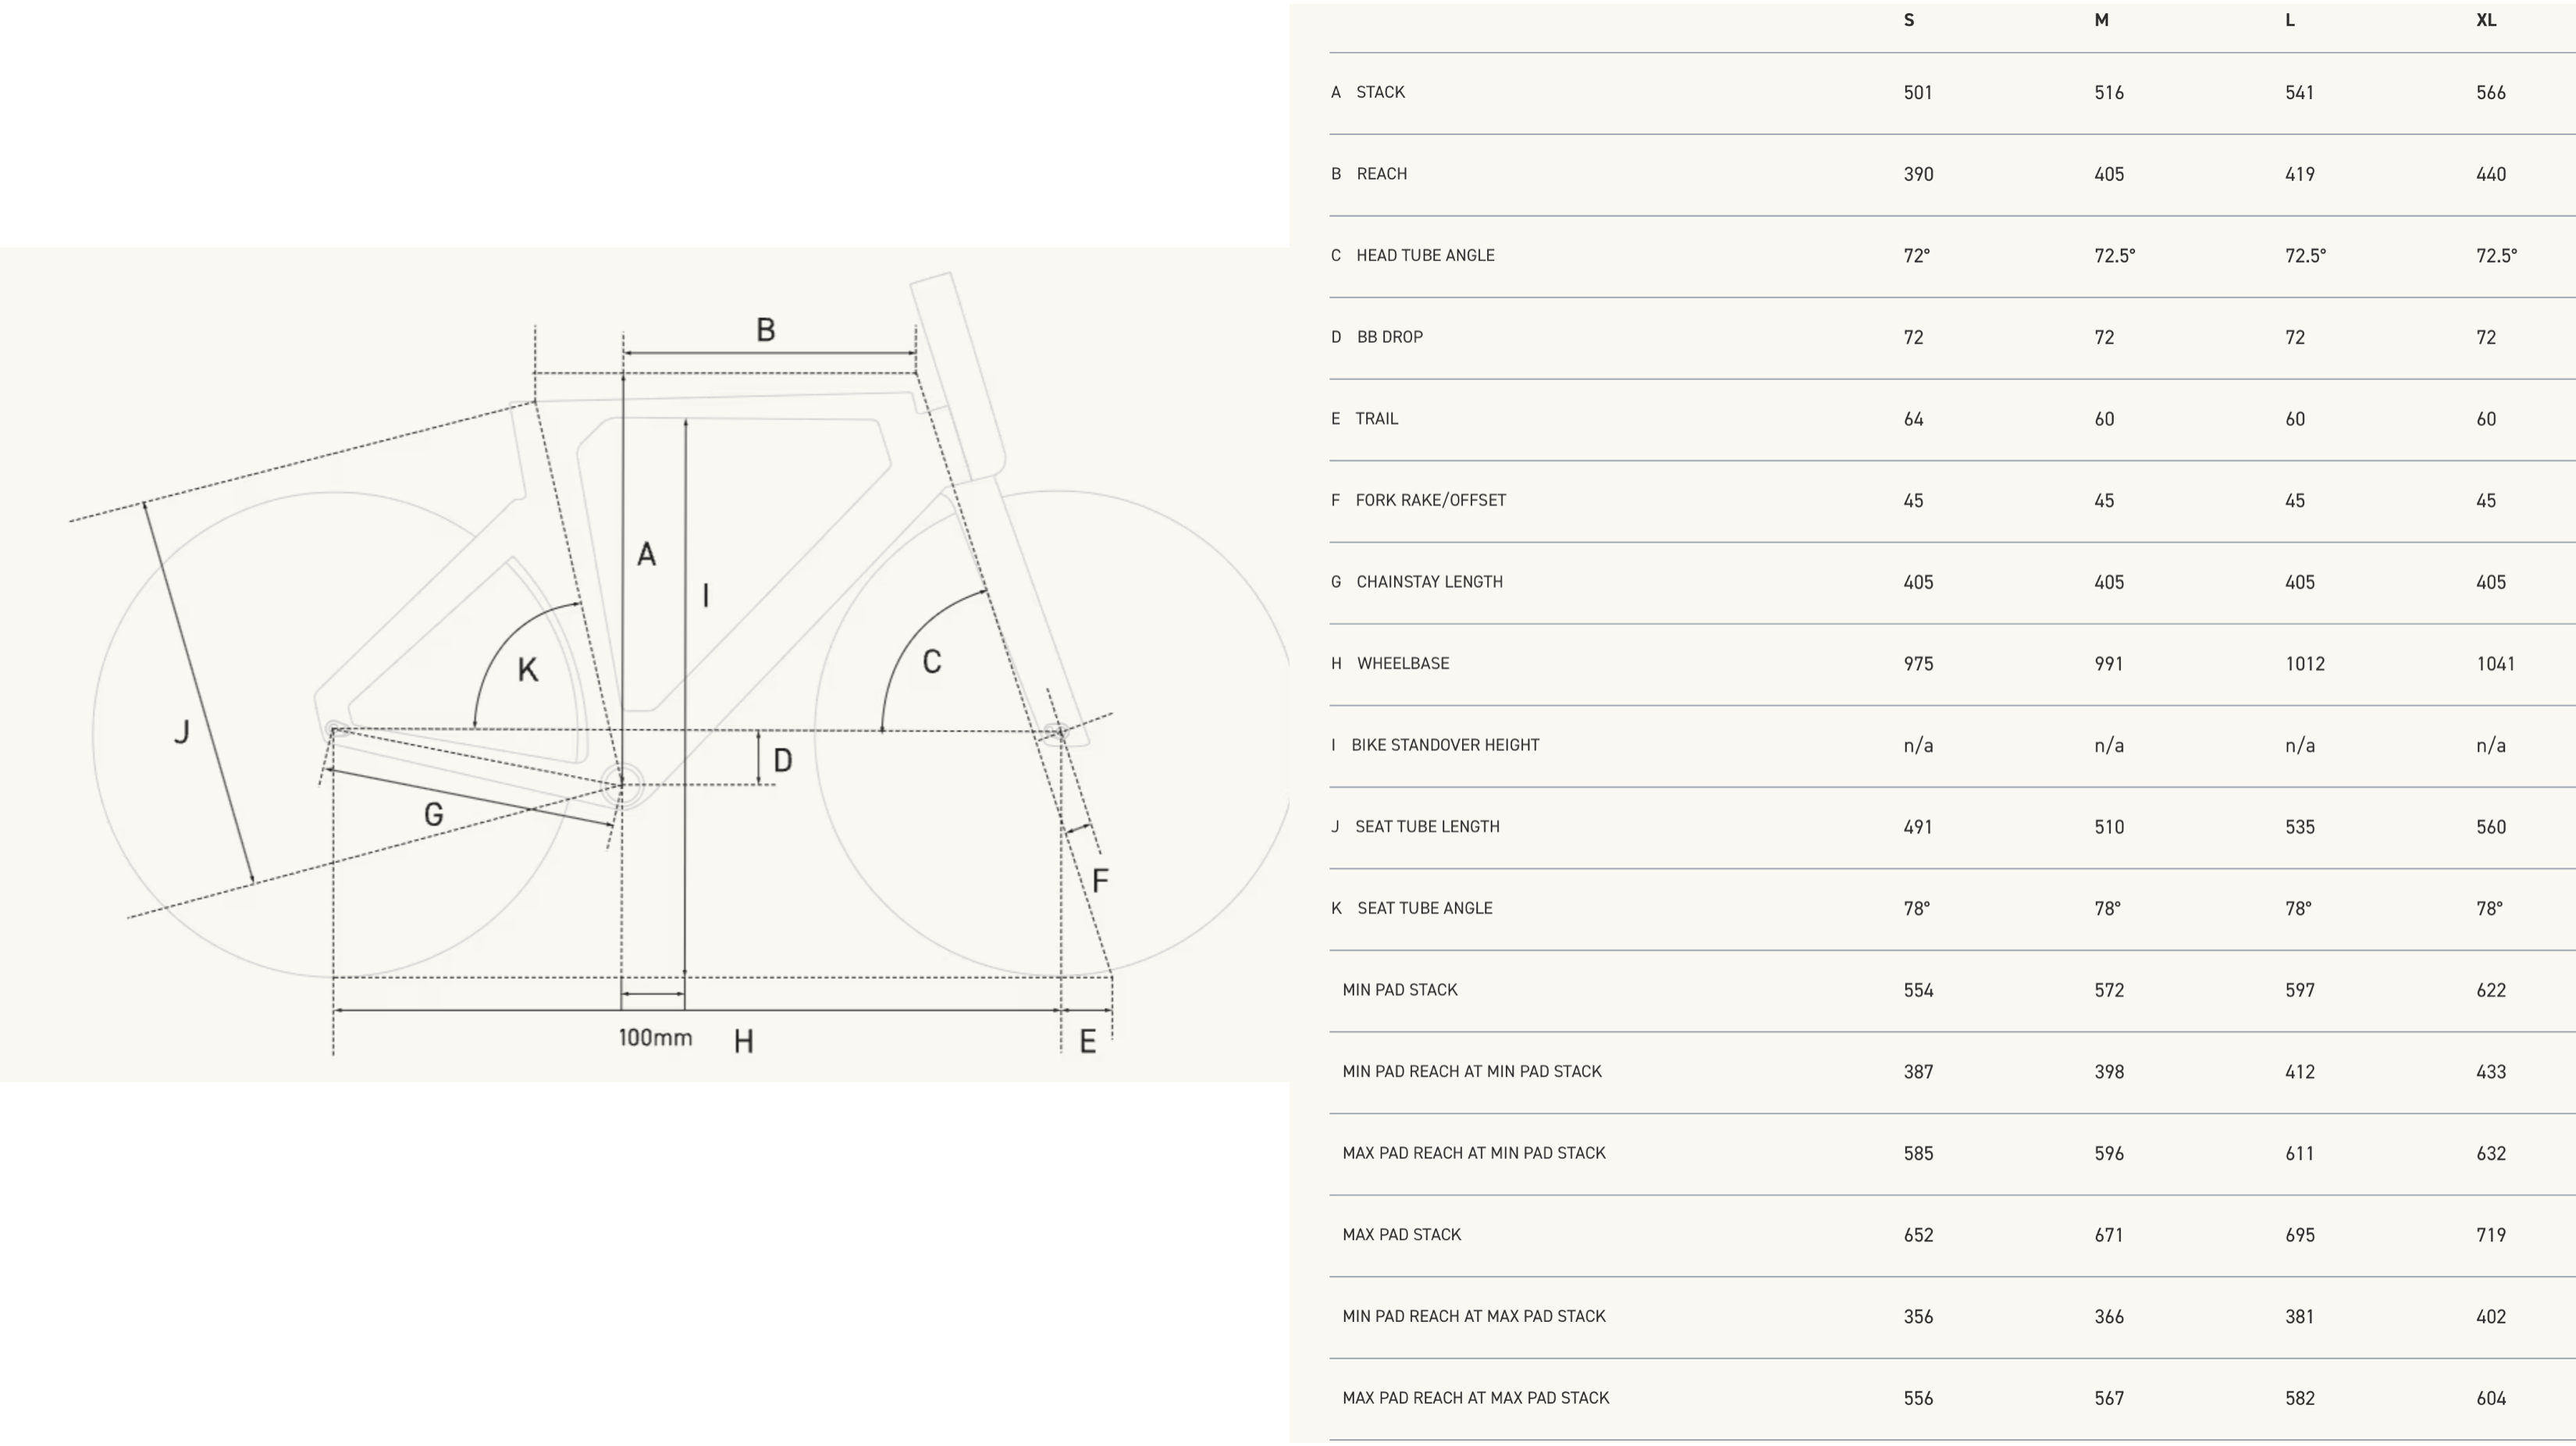Click the MAX PAD STACK row label
Viewport: 2576px width, 1446px height.
coord(1401,1235)
